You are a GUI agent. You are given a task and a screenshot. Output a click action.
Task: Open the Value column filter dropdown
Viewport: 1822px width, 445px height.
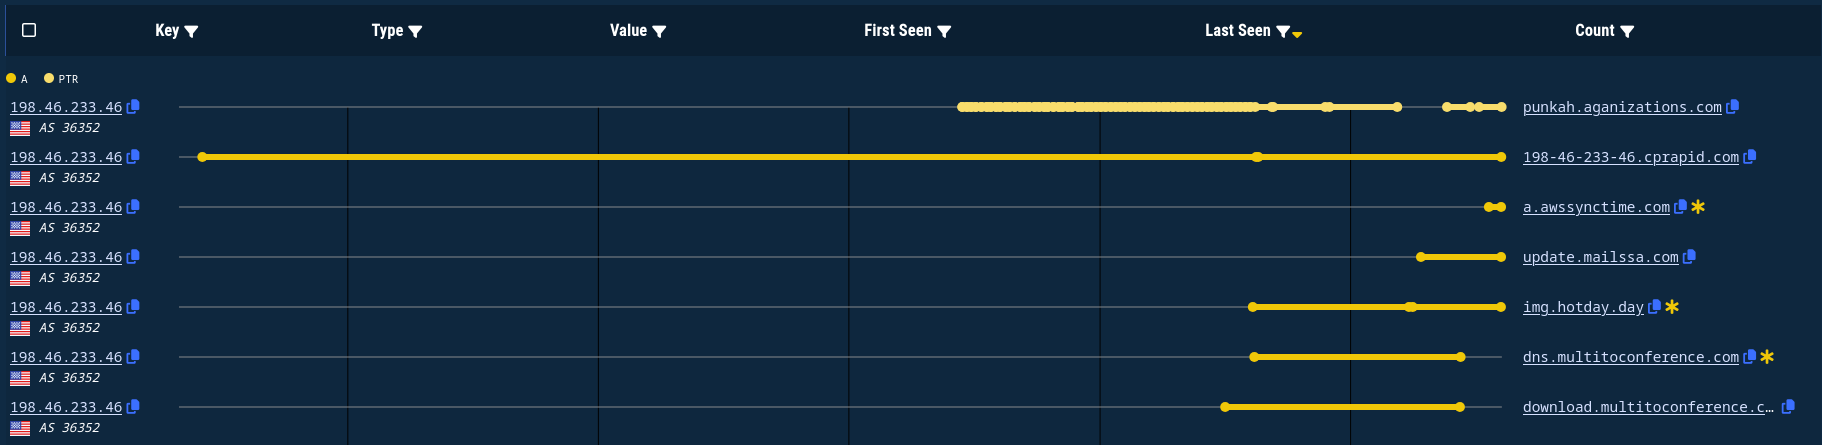click(659, 31)
